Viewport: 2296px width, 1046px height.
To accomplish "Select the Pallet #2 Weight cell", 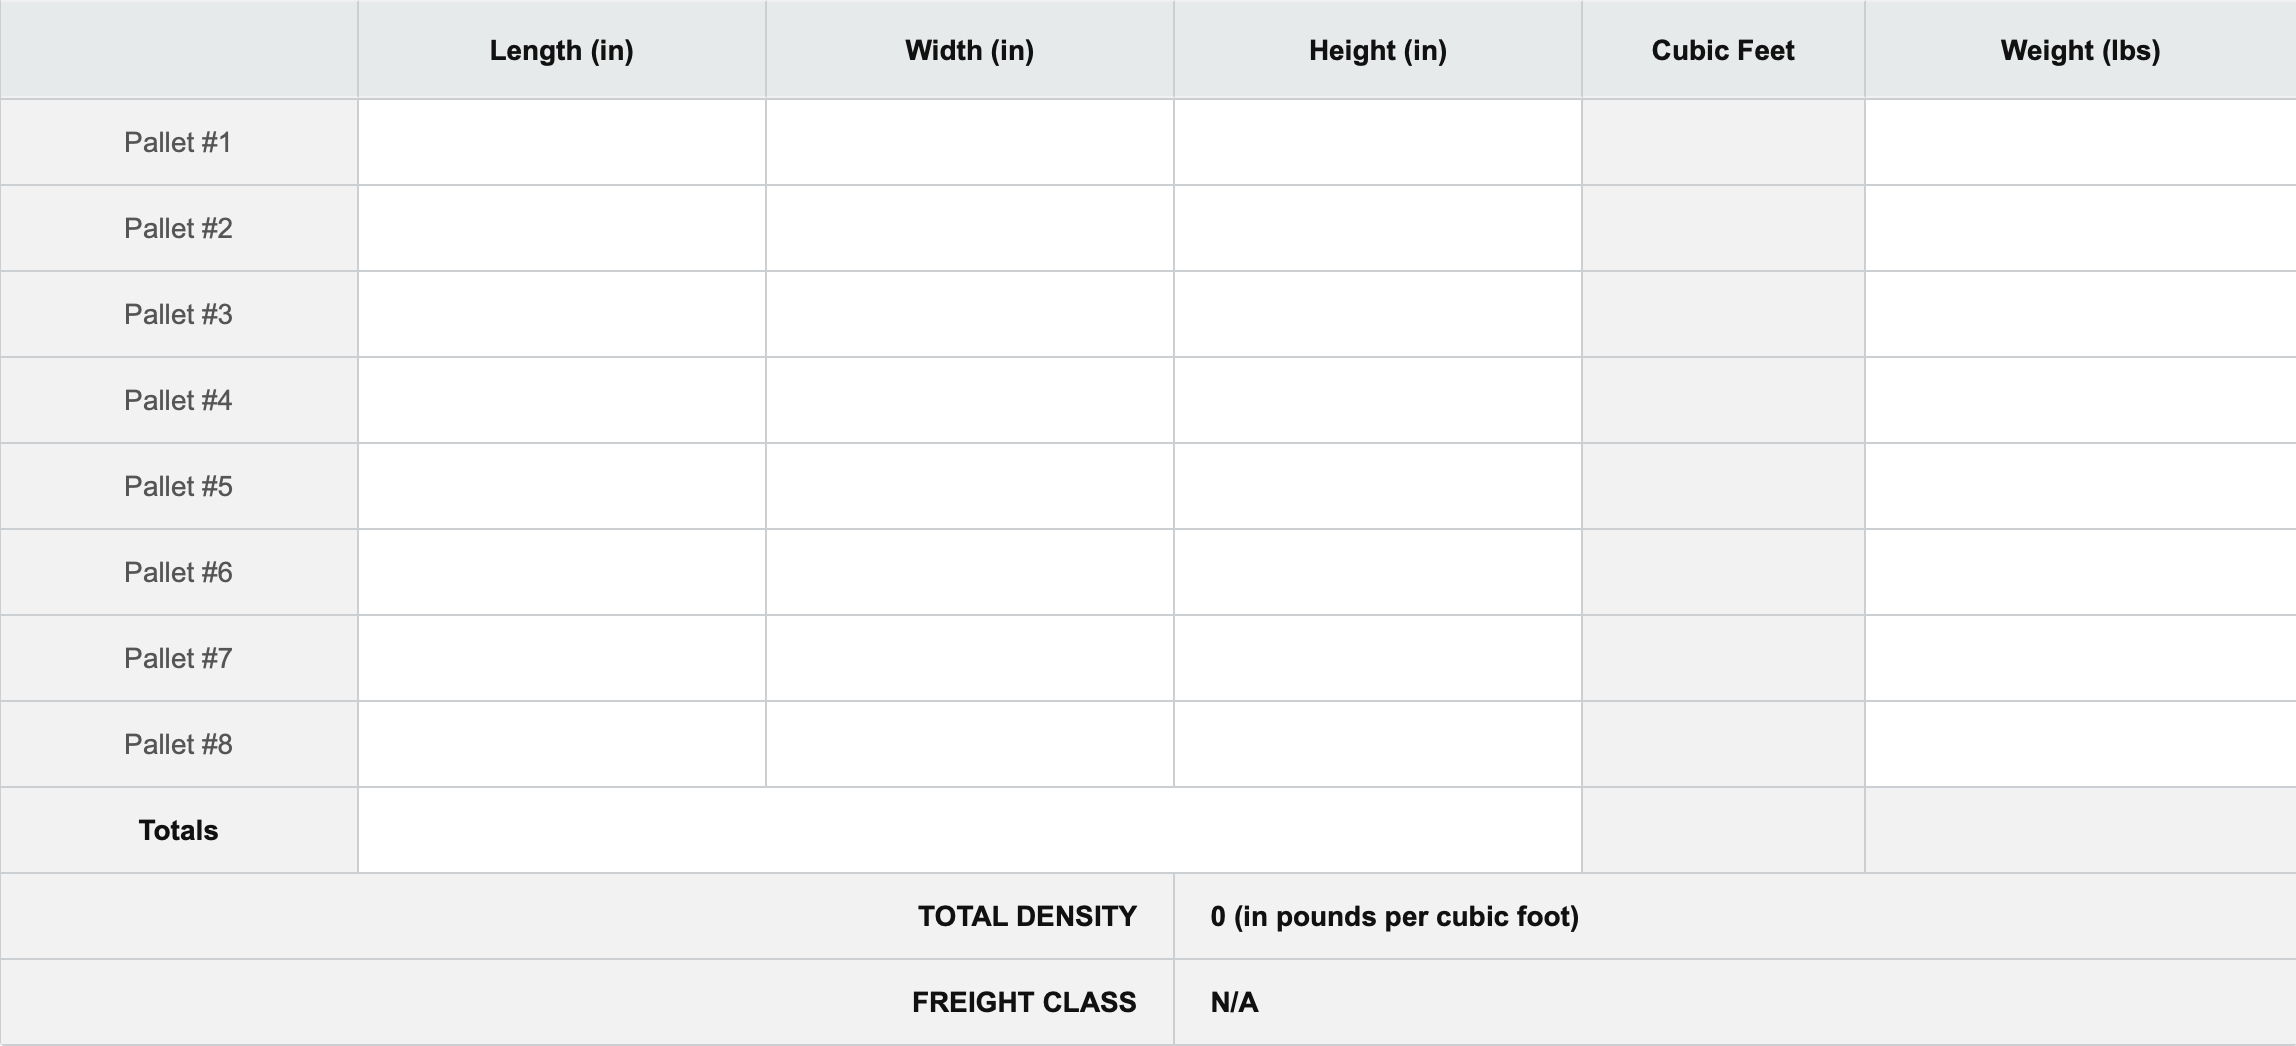I will pos(2080,228).
